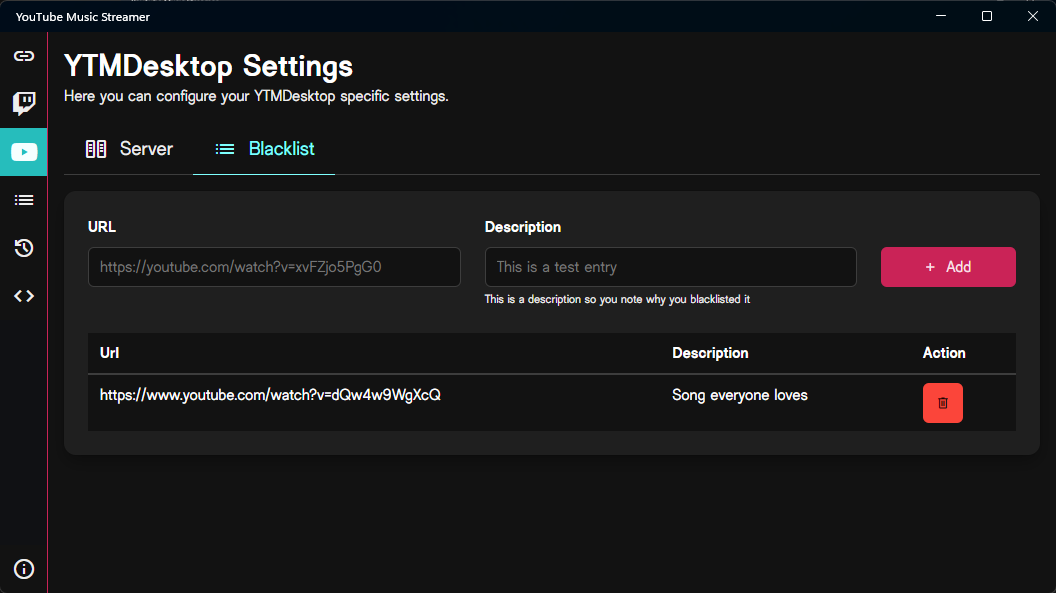The image size is (1056, 593).
Task: Open the Twitch settings sidebar icon
Action: click(24, 104)
